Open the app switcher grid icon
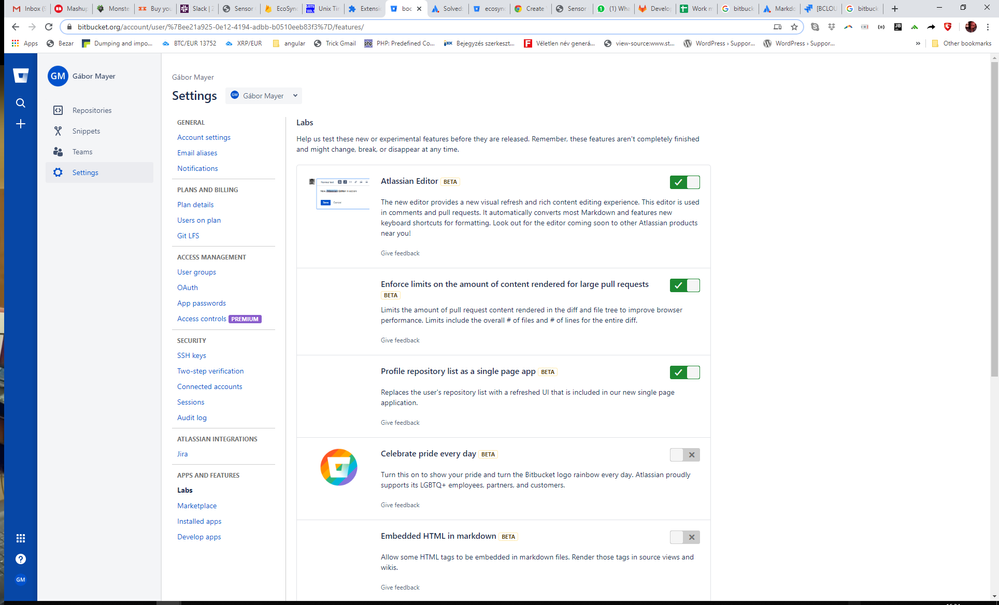This screenshot has width=999, height=605. coord(20,538)
